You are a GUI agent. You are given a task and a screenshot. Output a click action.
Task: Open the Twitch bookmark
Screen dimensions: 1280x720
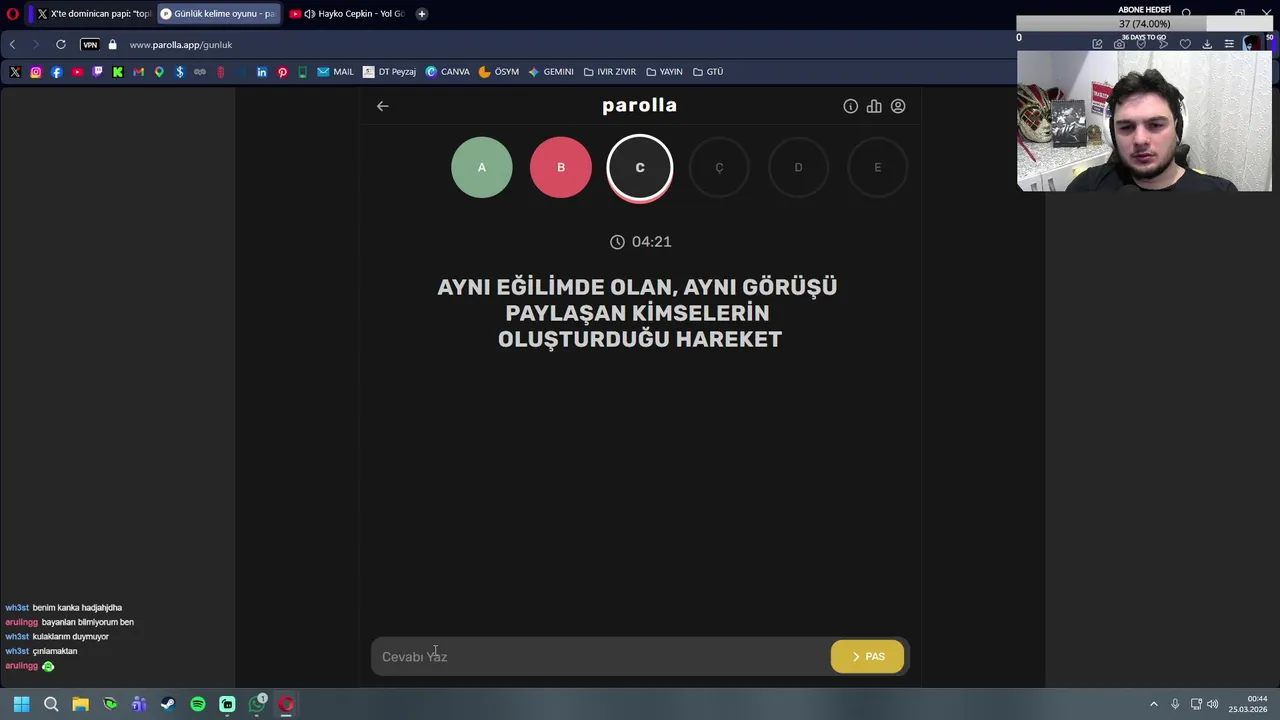pos(97,72)
